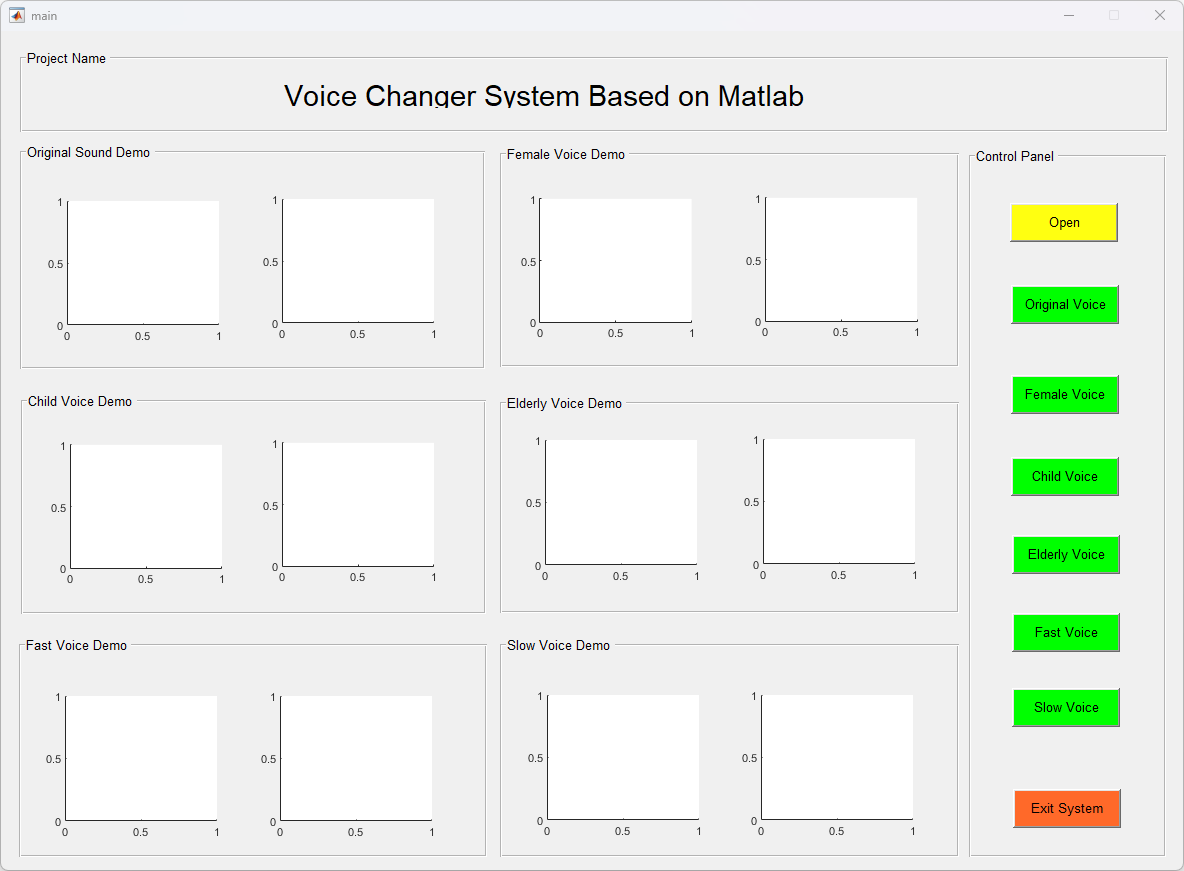Image resolution: width=1184 pixels, height=871 pixels.
Task: Click right plot in Elderly Voice Demo
Action: tap(839, 501)
